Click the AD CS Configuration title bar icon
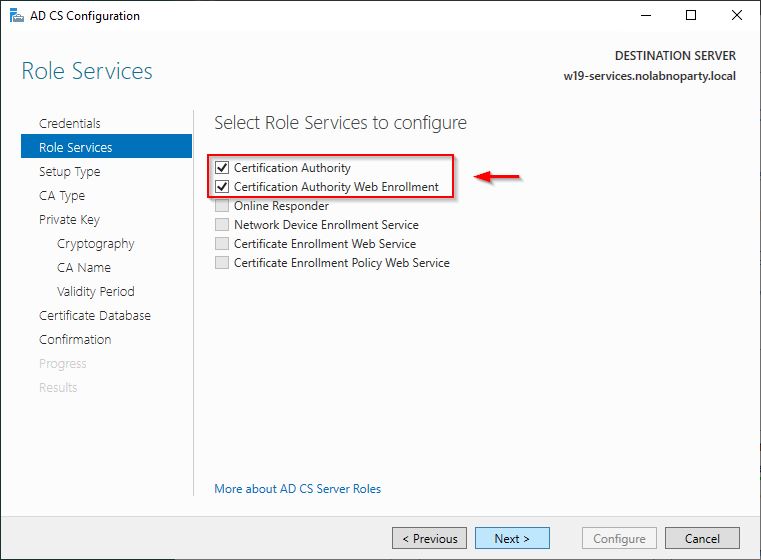This screenshot has width=761, height=560. (16, 16)
